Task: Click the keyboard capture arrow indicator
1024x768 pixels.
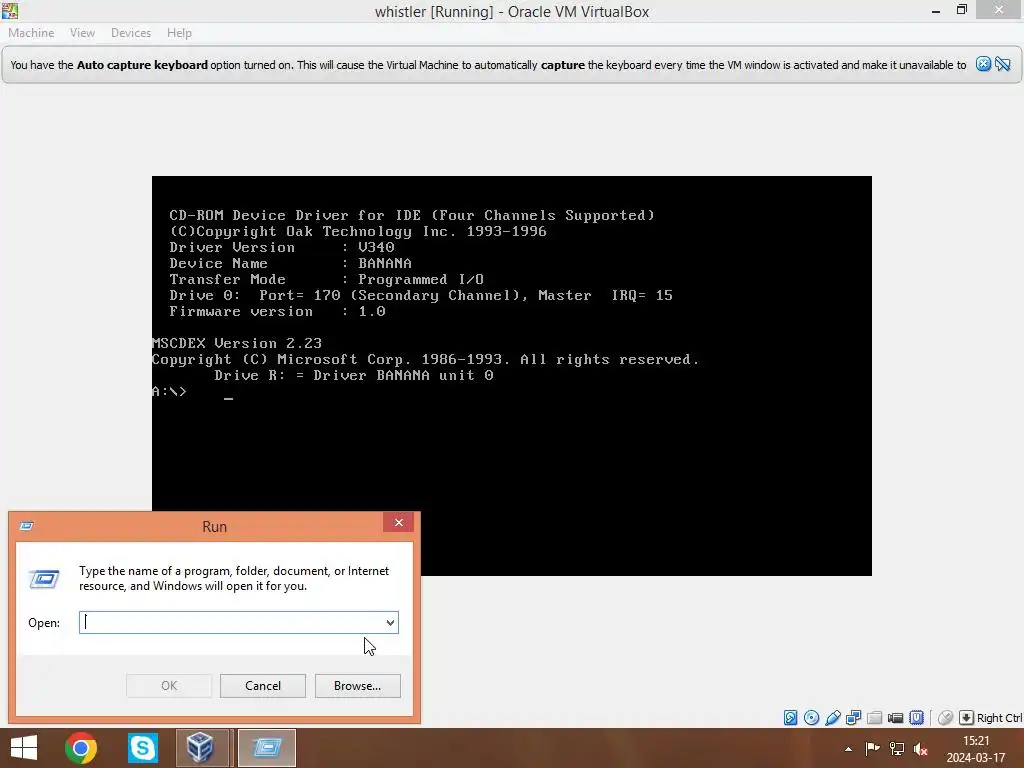Action: coord(966,718)
